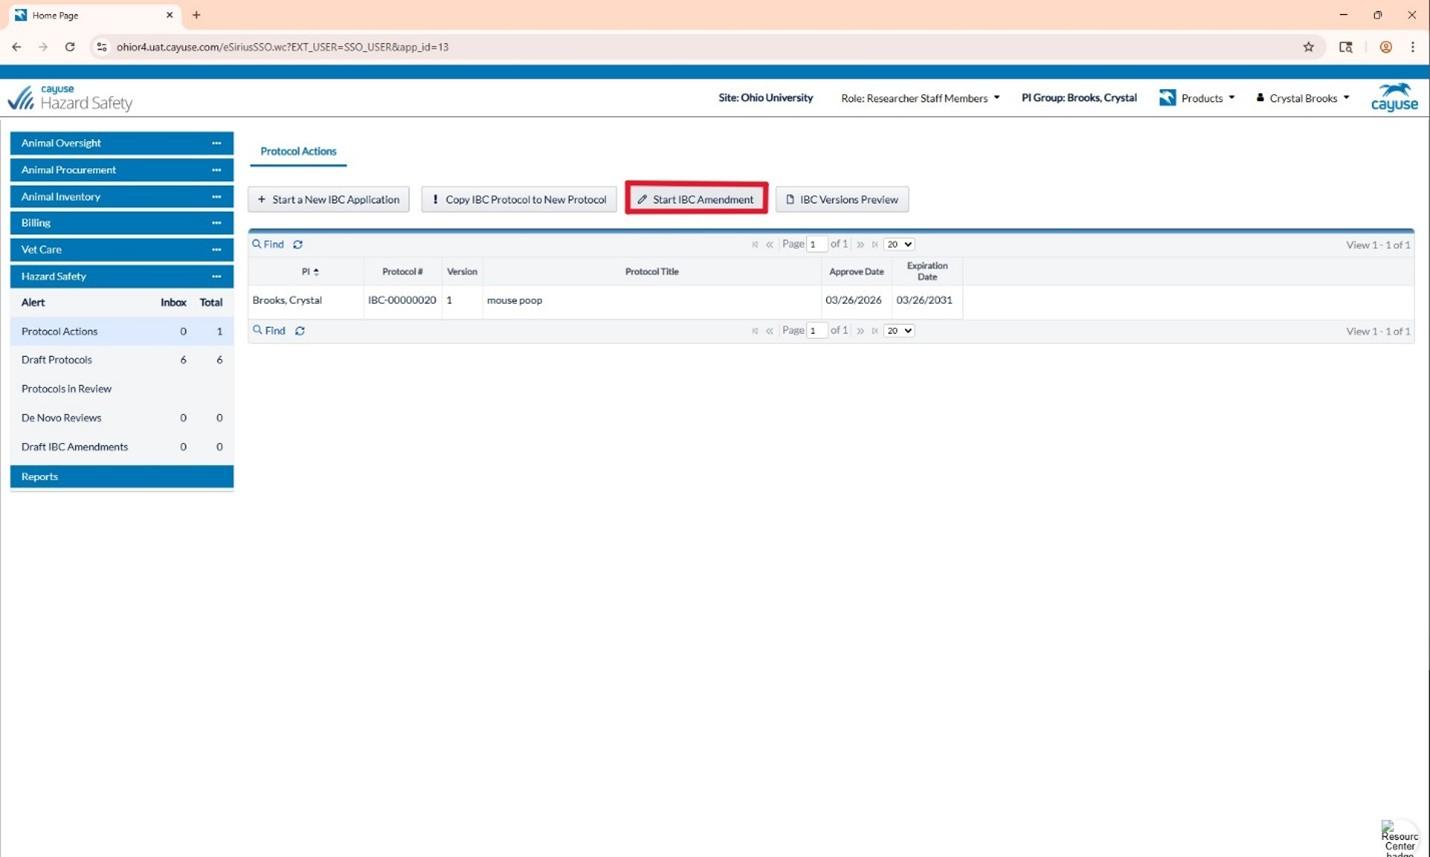
Task: Click the top page number input field
Action: 817,244
